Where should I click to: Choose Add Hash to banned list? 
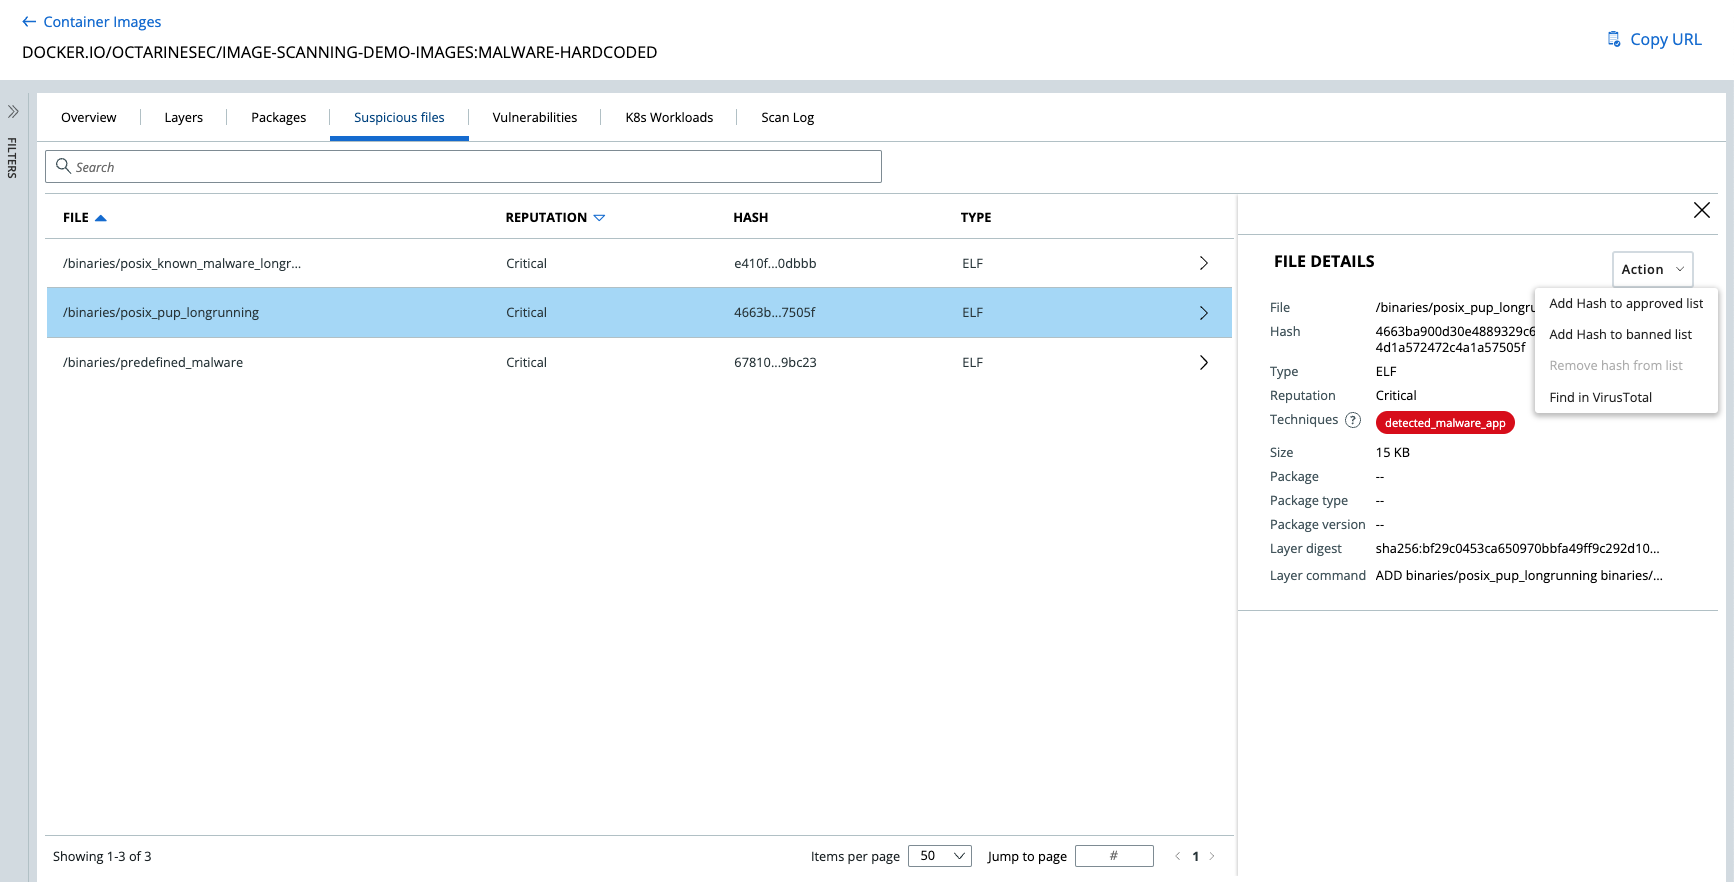(1620, 334)
